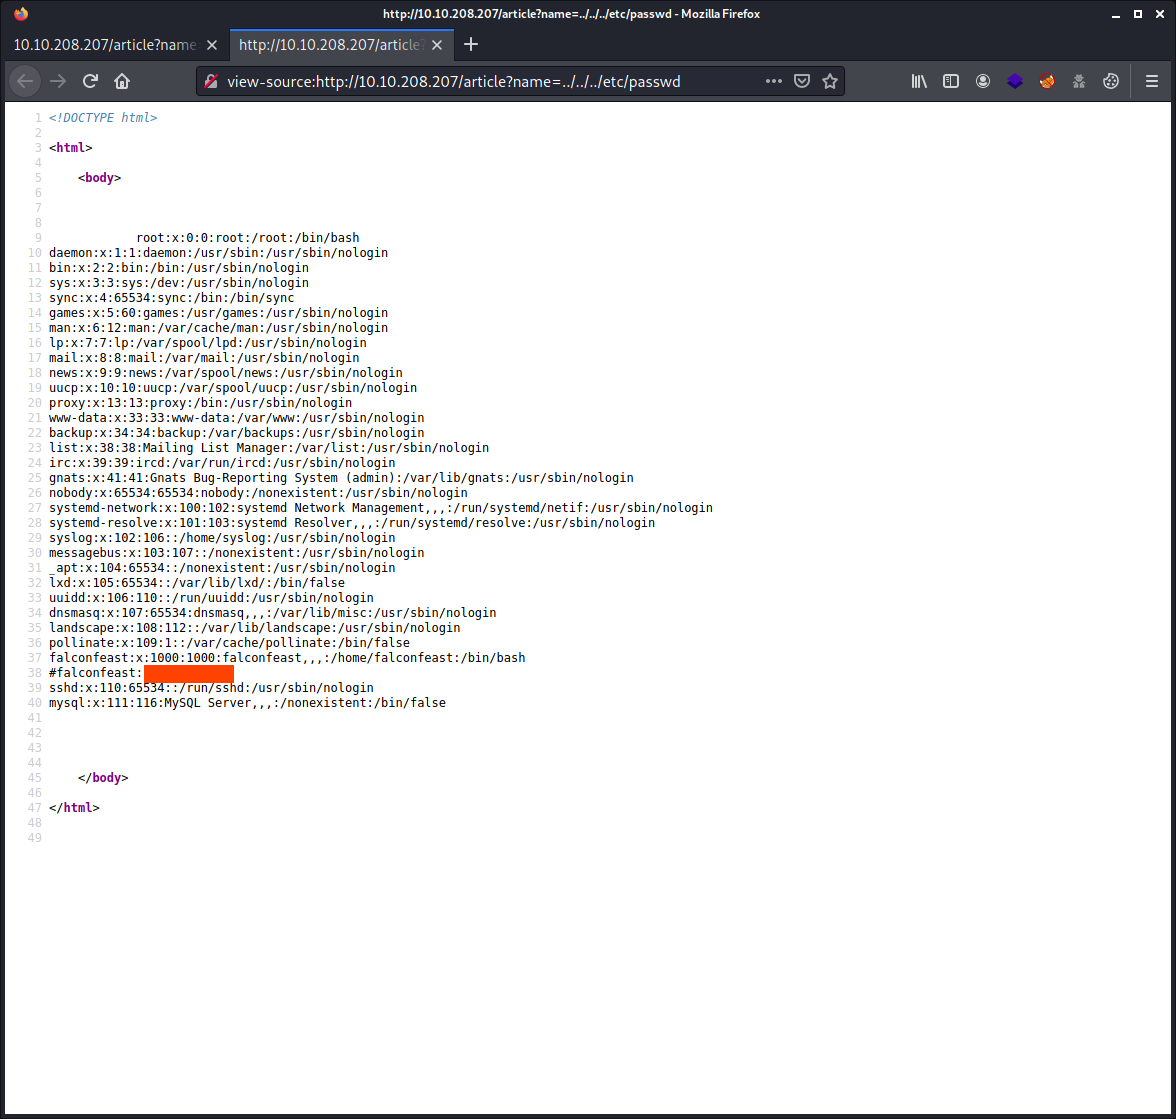Reload the current page
Viewport: 1176px width, 1119px height.
tap(91, 81)
